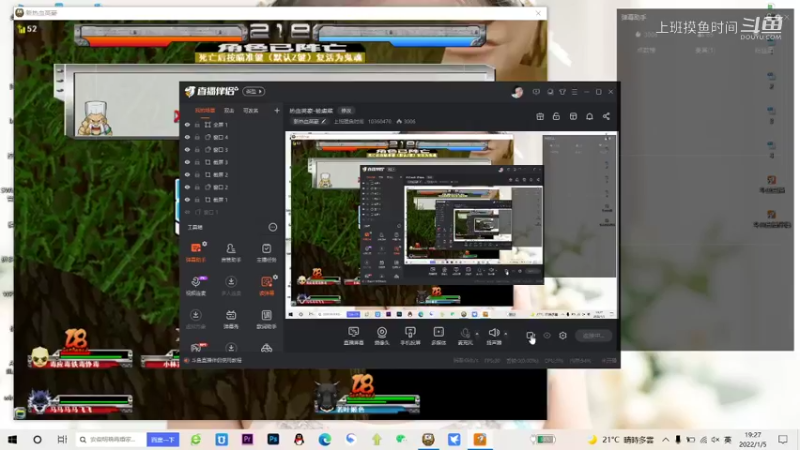Open the hamburger menu in the title bar
The height and width of the screenshot is (450, 800).
click(574, 92)
